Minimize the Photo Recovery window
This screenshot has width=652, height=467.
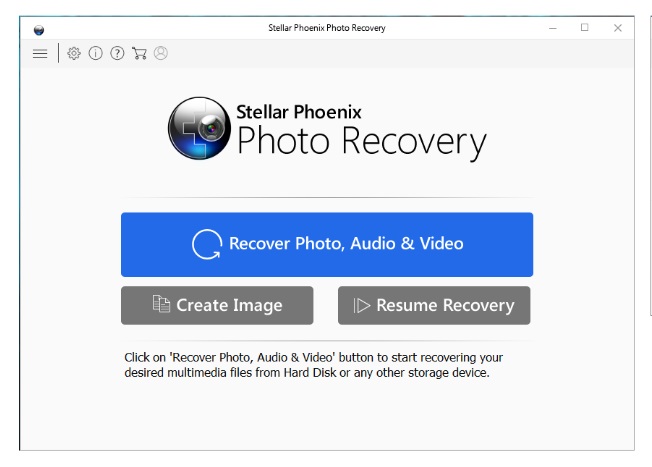(553, 28)
